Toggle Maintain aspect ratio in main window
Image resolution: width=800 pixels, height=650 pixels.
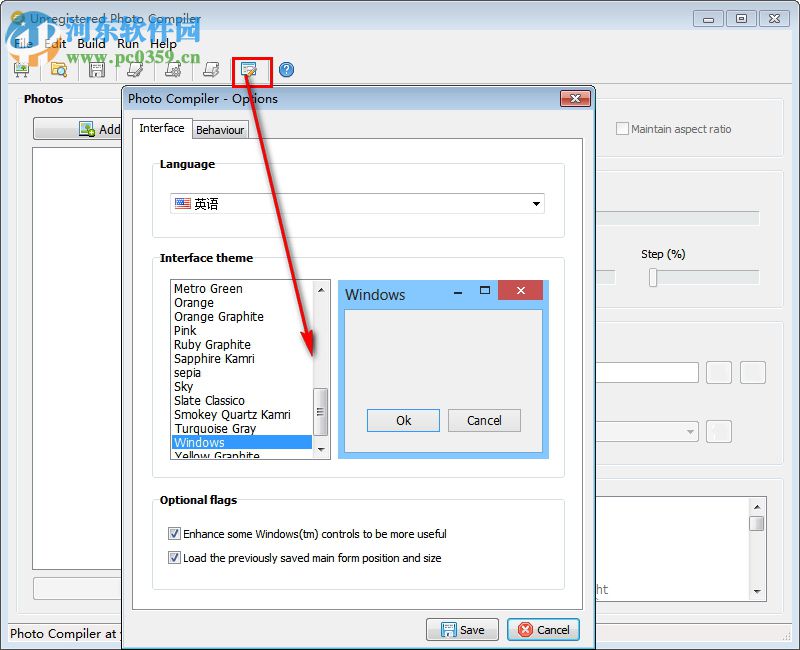coord(622,129)
